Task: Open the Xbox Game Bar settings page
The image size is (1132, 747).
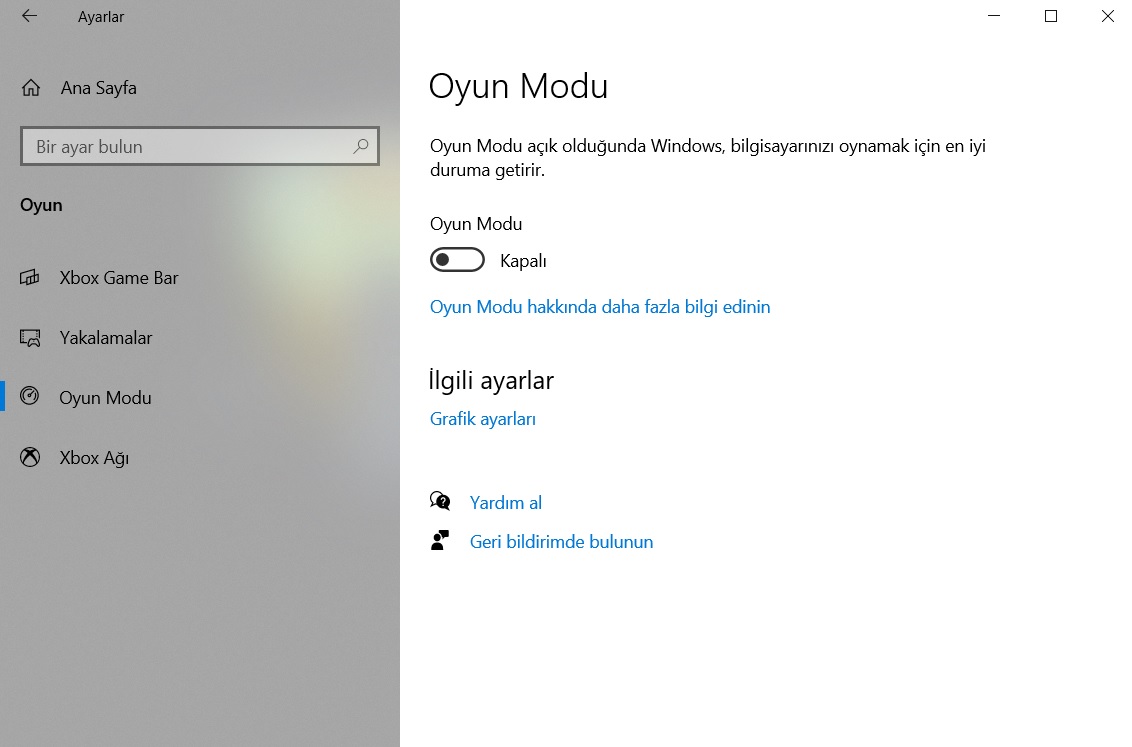Action: tap(118, 278)
